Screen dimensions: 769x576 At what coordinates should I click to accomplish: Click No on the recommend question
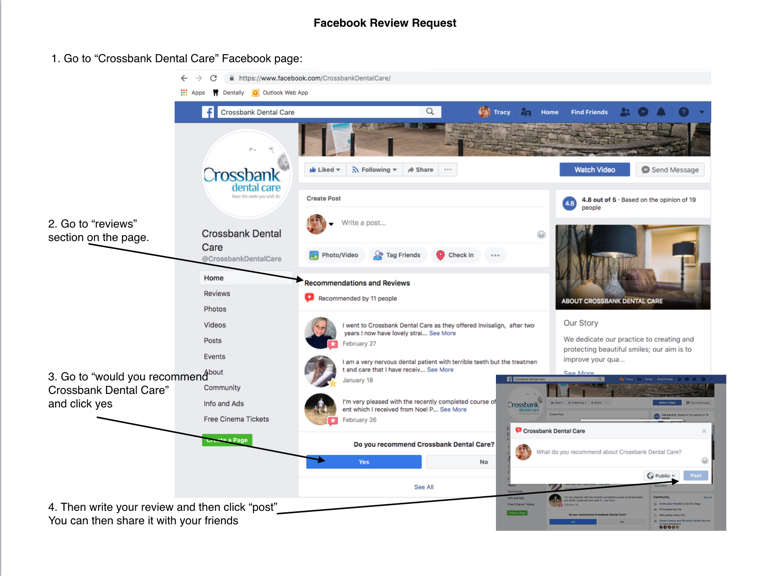click(461, 462)
